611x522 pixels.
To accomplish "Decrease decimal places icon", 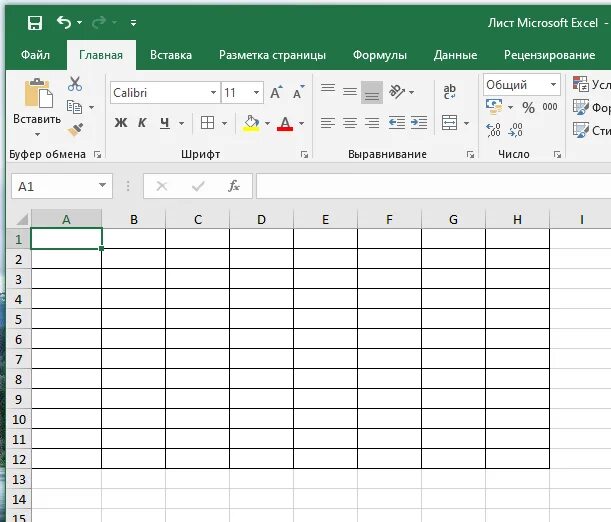I will click(516, 130).
